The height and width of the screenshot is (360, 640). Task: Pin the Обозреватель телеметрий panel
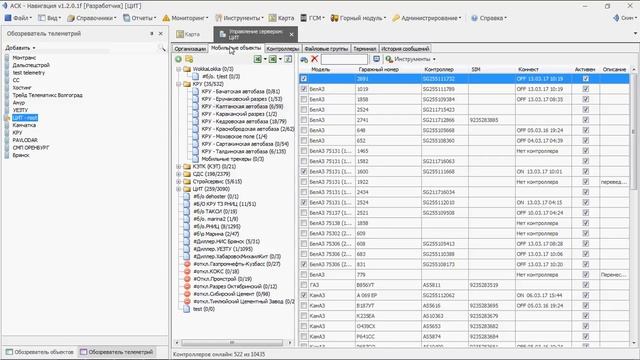[x=152, y=34]
